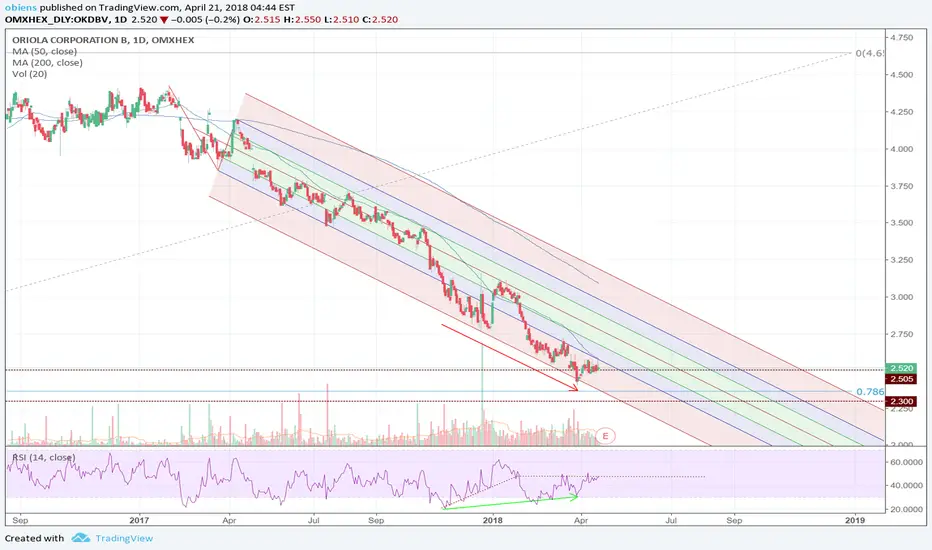Image resolution: width=932 pixels, height=550 pixels.
Task: Click the April 21, 2018 04:44 EST publication date
Action: tap(240, 8)
